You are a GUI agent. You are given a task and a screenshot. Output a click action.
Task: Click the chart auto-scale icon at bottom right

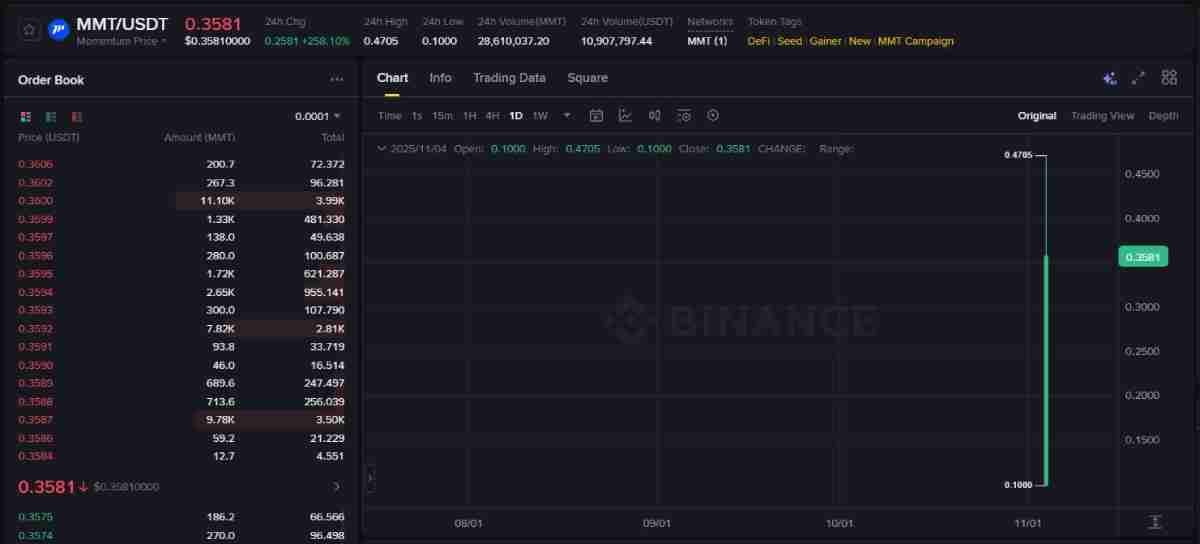1155,522
